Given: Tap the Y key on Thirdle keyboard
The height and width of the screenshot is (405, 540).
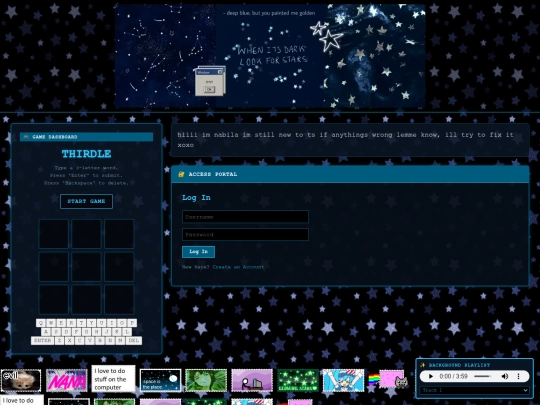Looking at the screenshot, I should (x=92, y=323).
